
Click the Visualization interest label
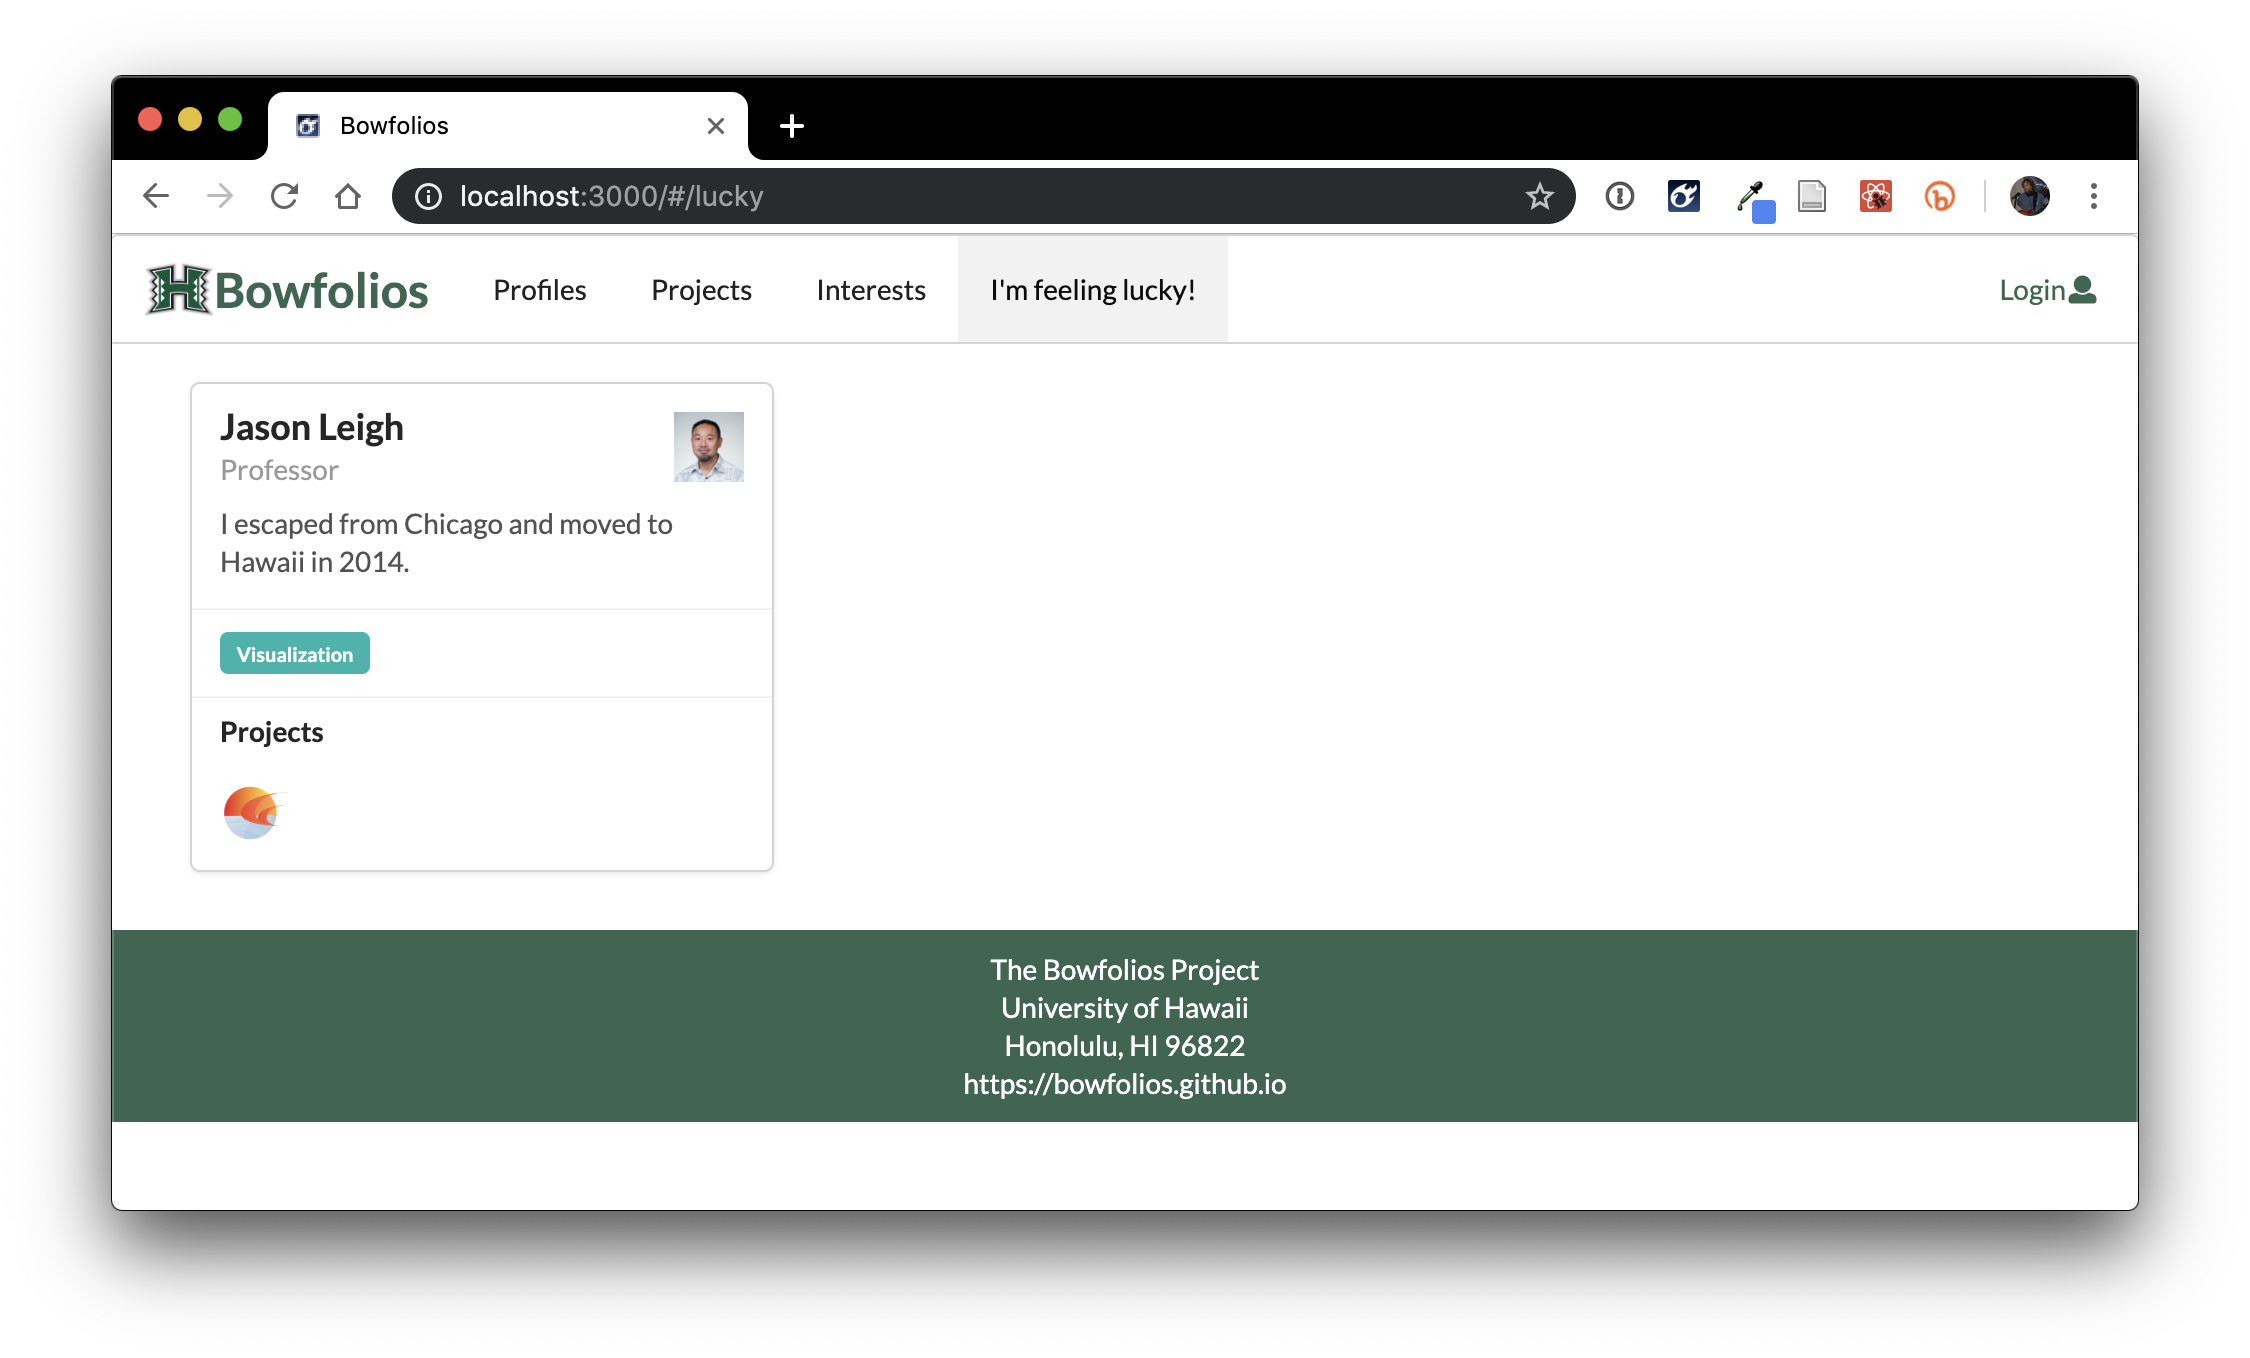pyautogui.click(x=294, y=654)
